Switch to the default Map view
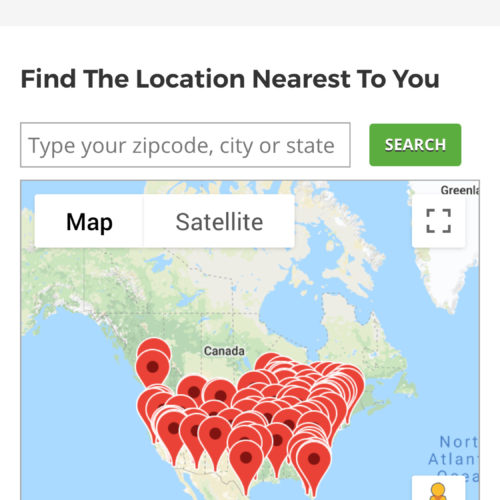The width and height of the screenshot is (500, 500). coord(89,221)
